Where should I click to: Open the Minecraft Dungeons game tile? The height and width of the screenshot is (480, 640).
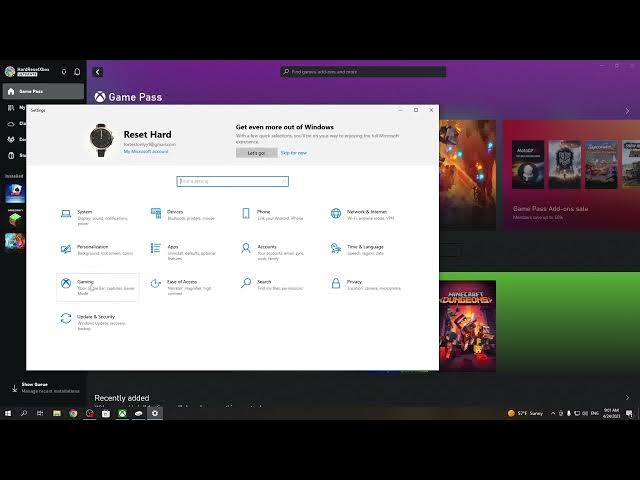tap(468, 326)
